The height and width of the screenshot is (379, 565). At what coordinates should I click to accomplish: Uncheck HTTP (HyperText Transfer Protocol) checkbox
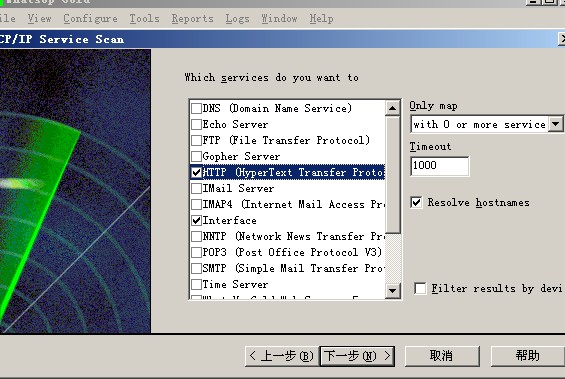(x=196, y=172)
